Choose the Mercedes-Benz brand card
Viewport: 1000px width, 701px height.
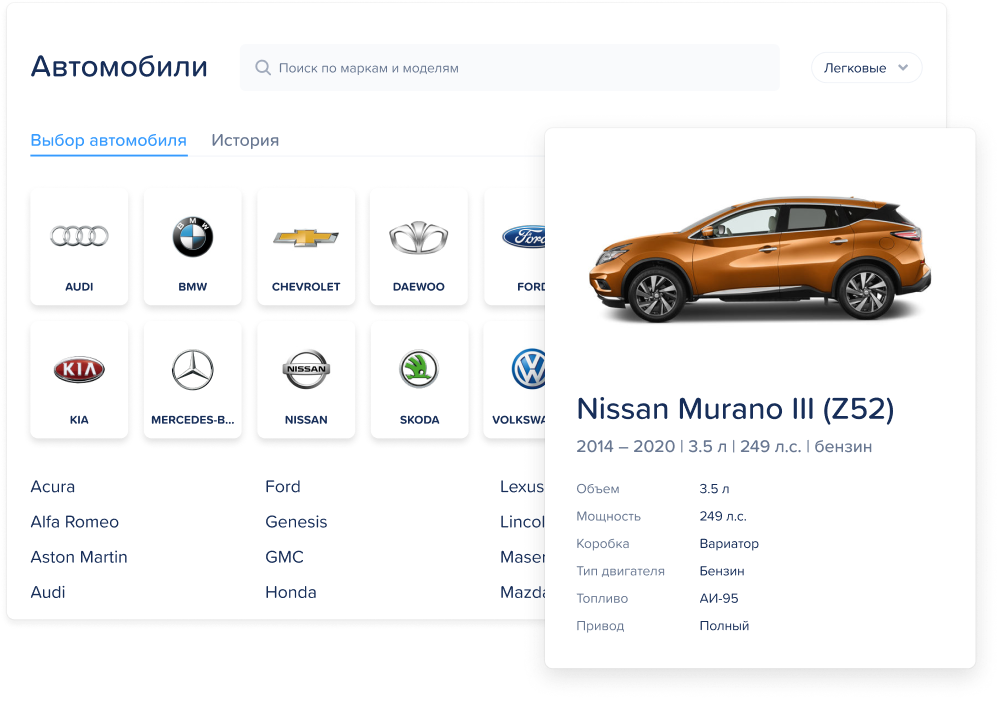(x=193, y=380)
